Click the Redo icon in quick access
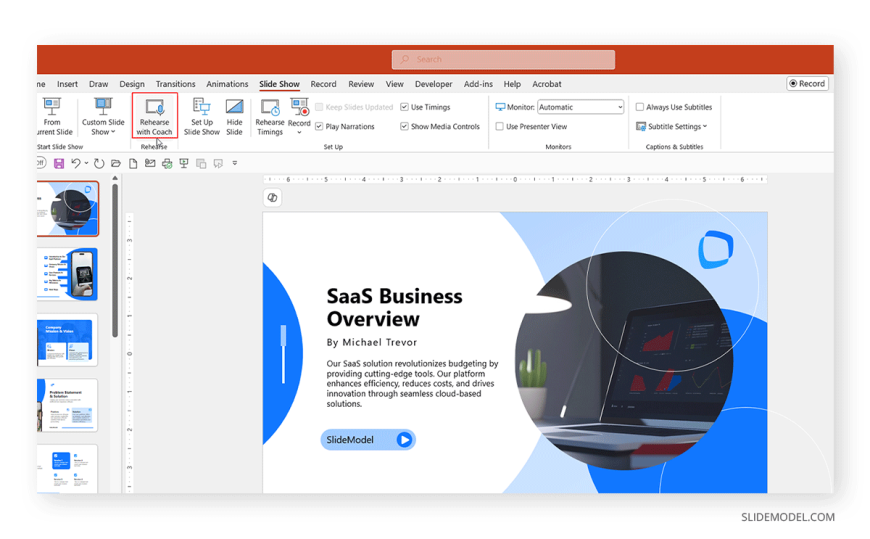This screenshot has height=539, width=870. 99,163
